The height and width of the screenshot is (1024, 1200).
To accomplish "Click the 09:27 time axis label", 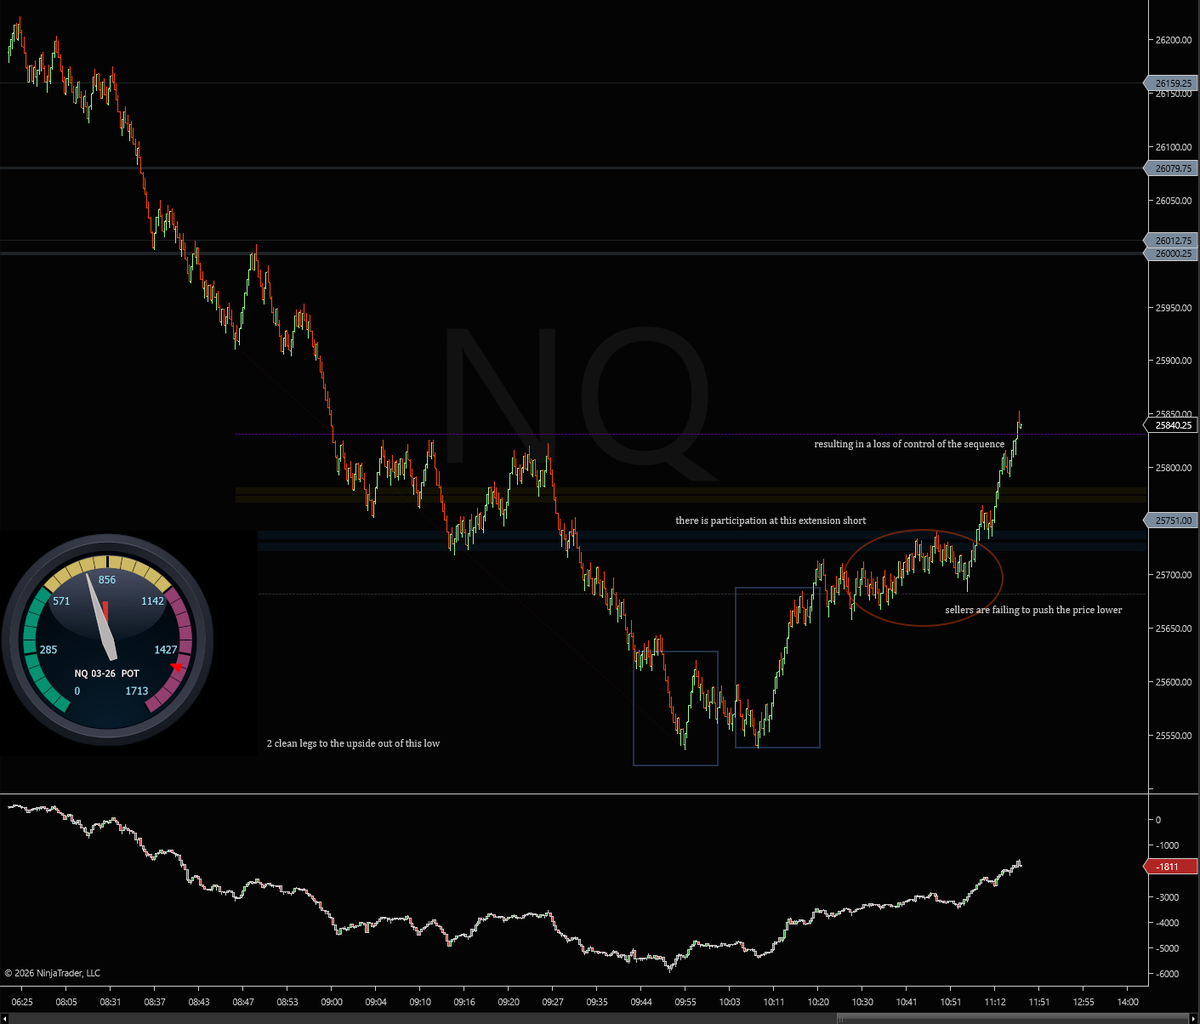I will click(552, 1001).
